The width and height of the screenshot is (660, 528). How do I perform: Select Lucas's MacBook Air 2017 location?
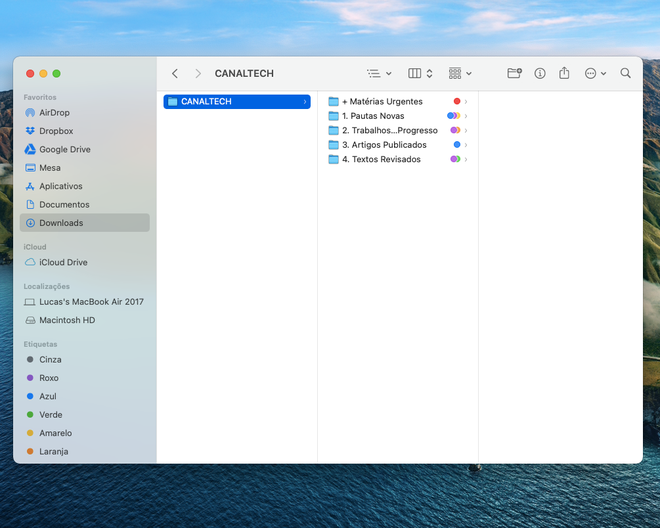click(x=85, y=302)
